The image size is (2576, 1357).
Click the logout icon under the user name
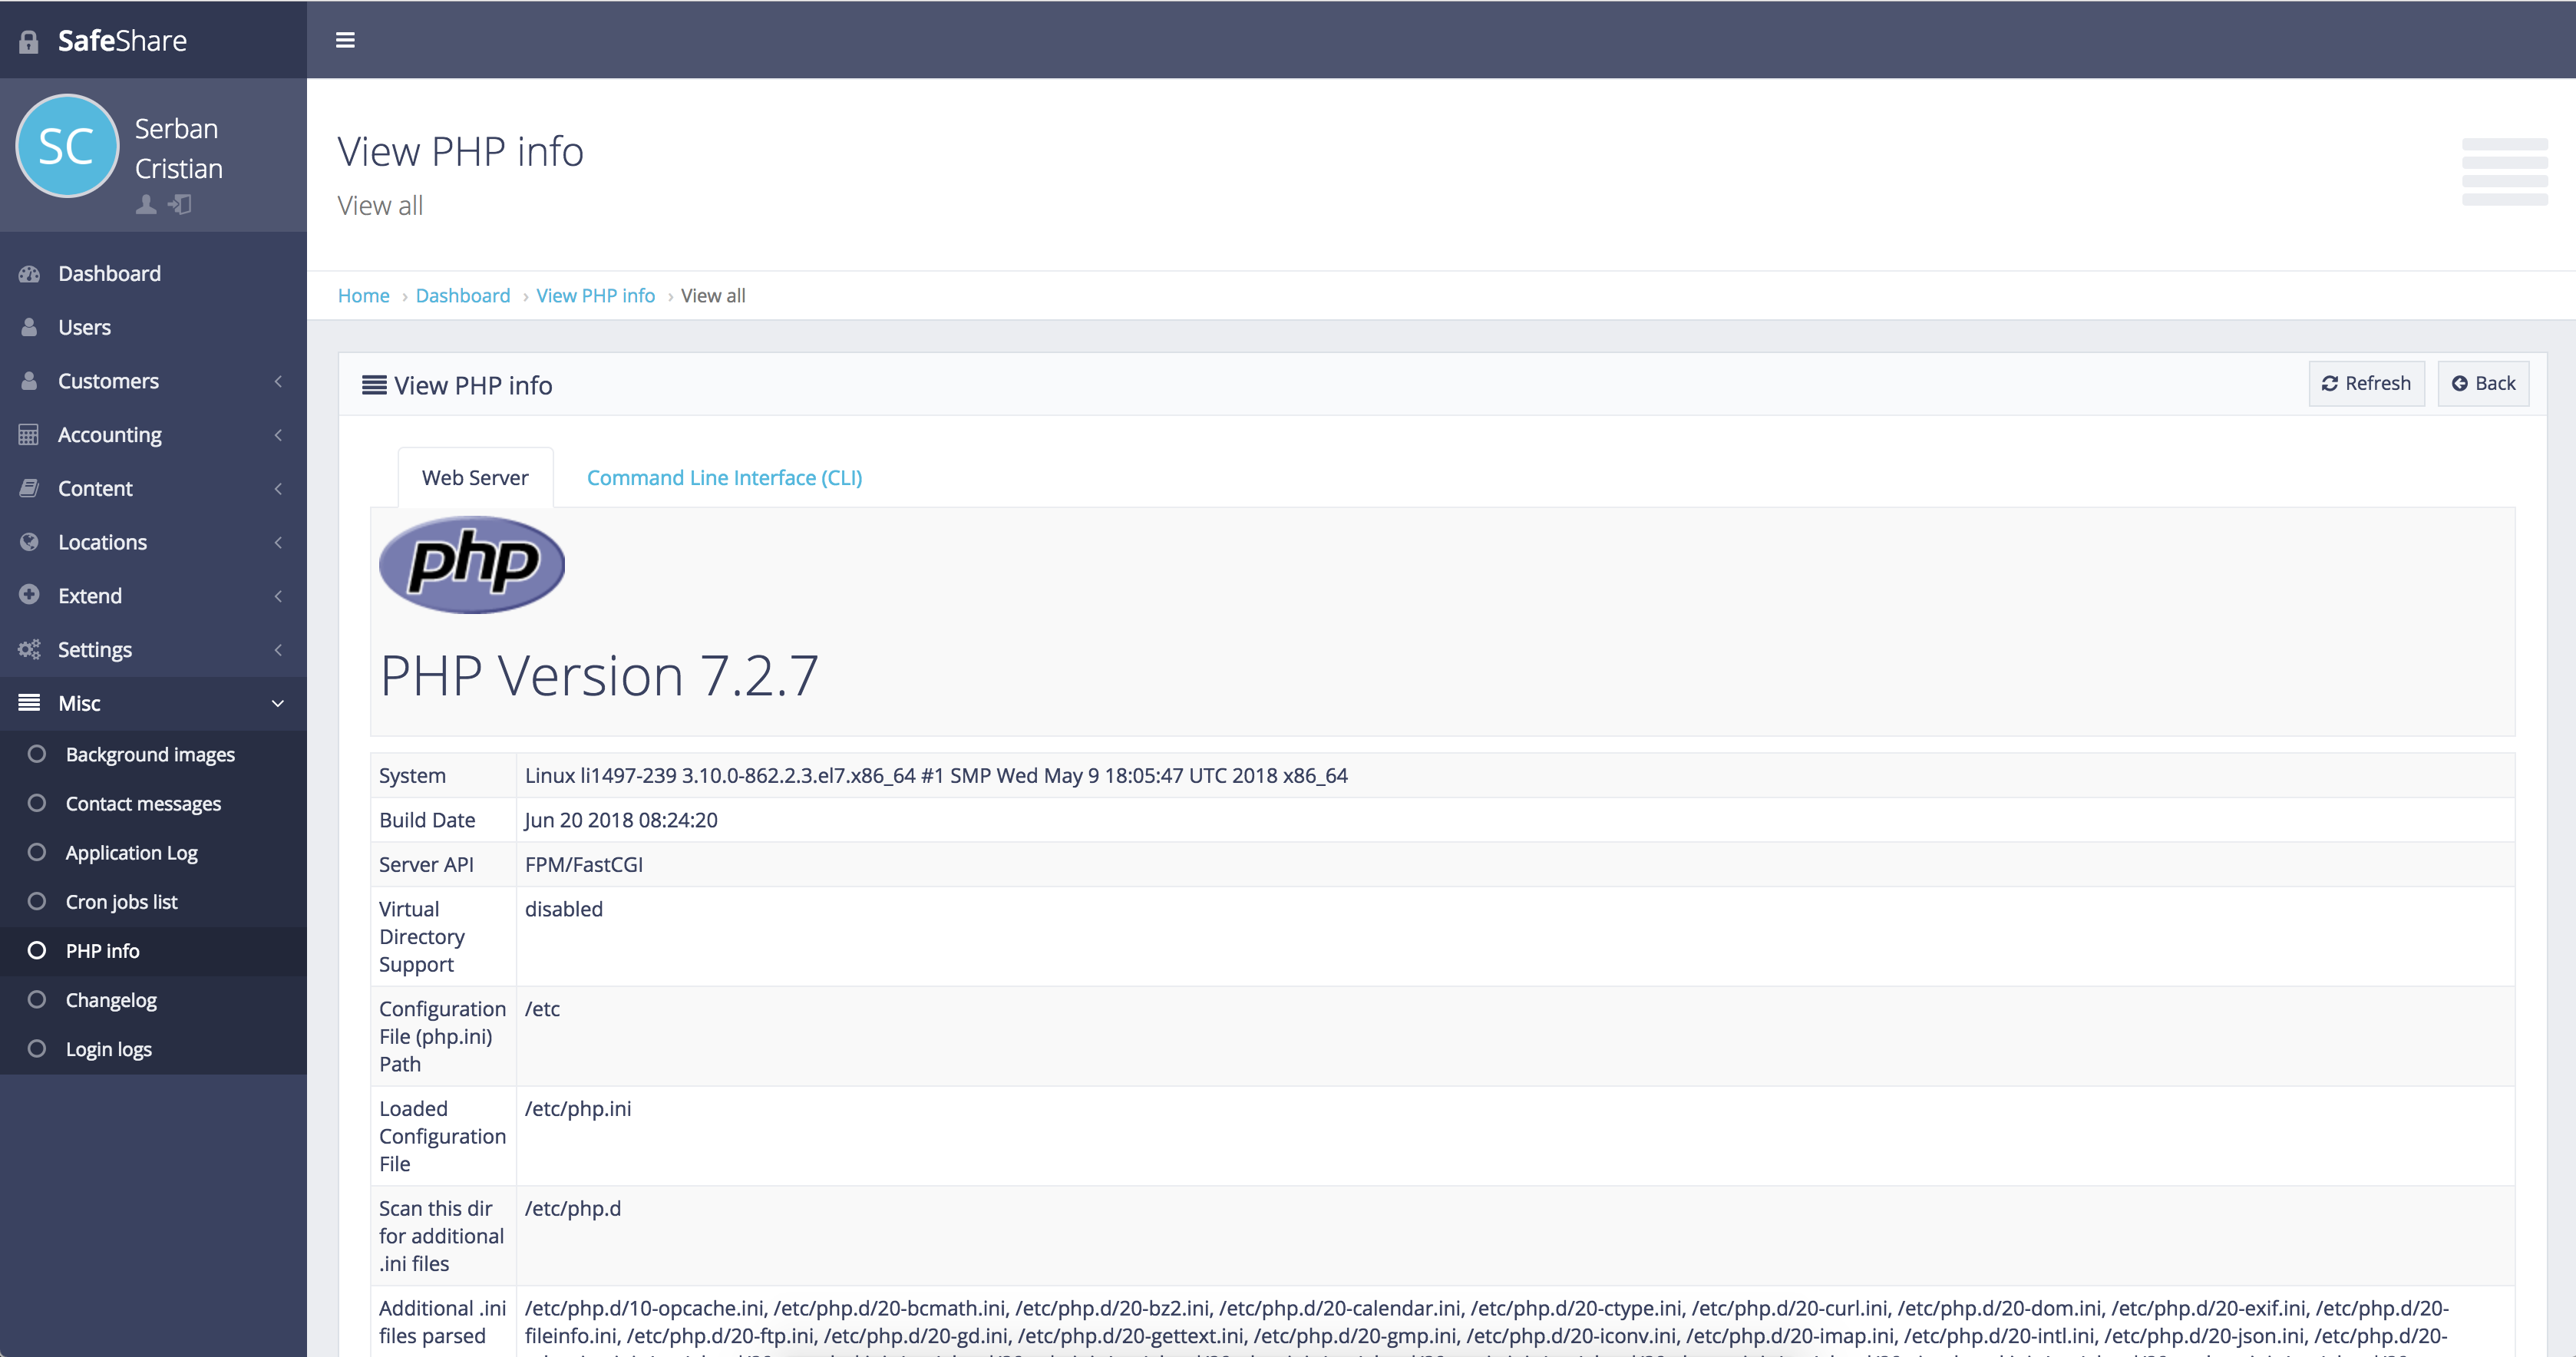pos(180,205)
